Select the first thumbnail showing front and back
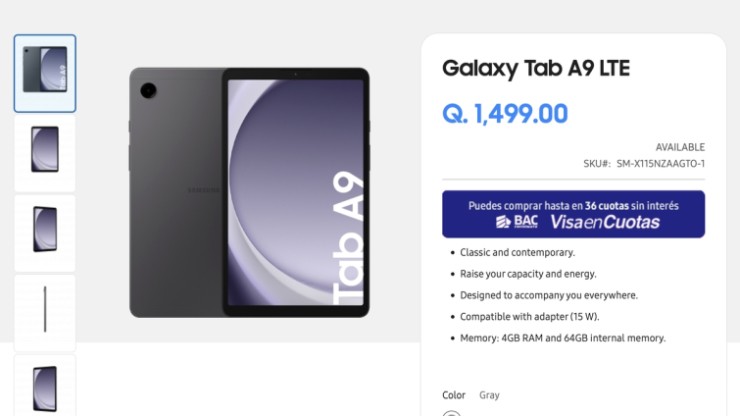 point(45,73)
